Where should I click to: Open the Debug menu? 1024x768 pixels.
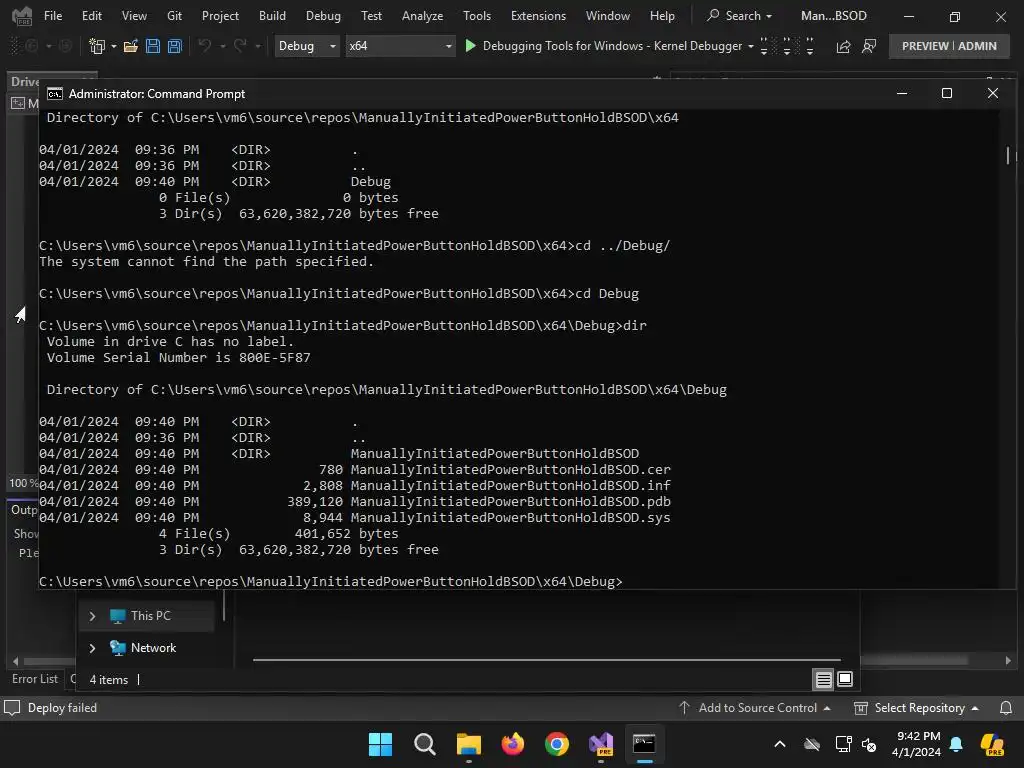coord(323,16)
